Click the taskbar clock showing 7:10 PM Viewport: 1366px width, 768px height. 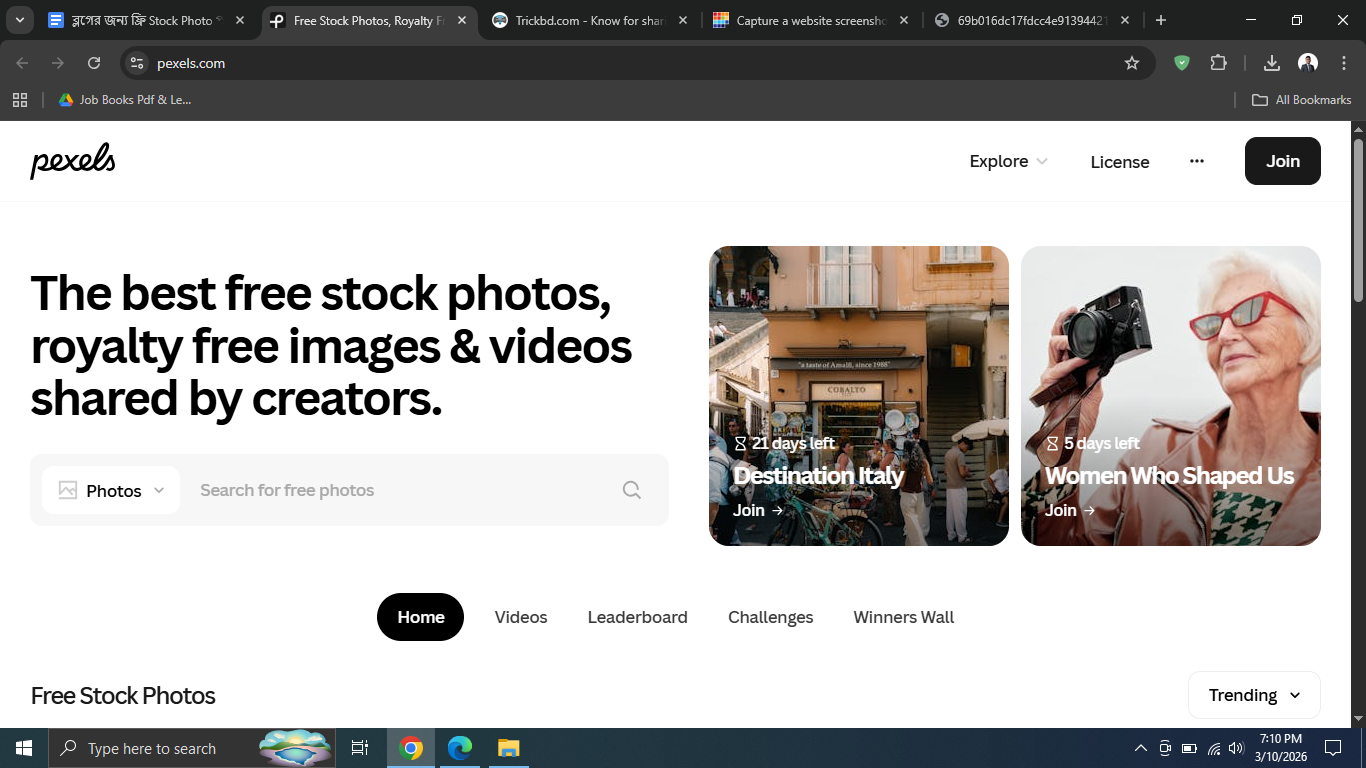tap(1280, 748)
